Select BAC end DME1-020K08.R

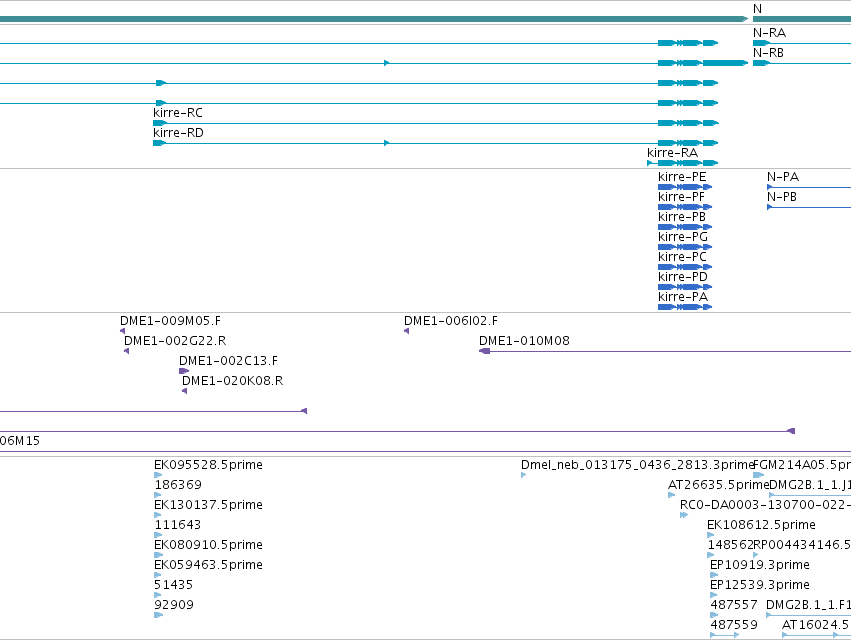185,391
